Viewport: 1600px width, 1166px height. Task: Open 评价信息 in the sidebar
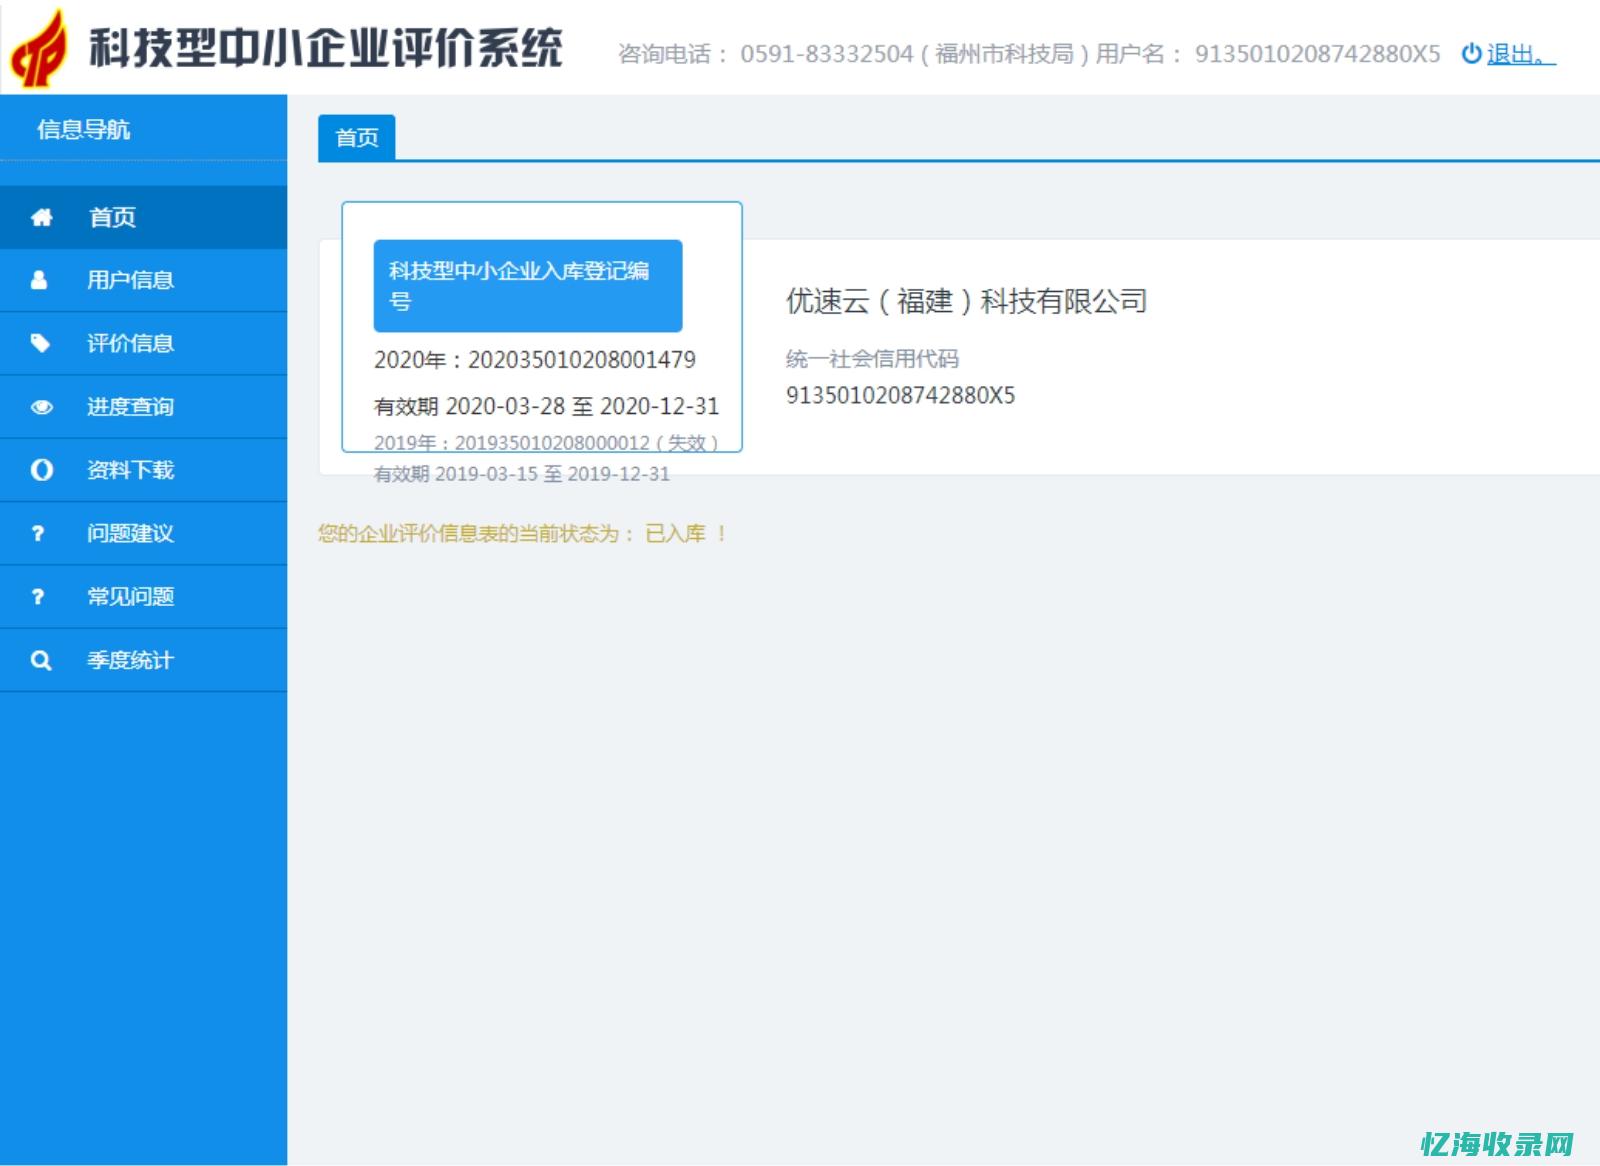144,343
